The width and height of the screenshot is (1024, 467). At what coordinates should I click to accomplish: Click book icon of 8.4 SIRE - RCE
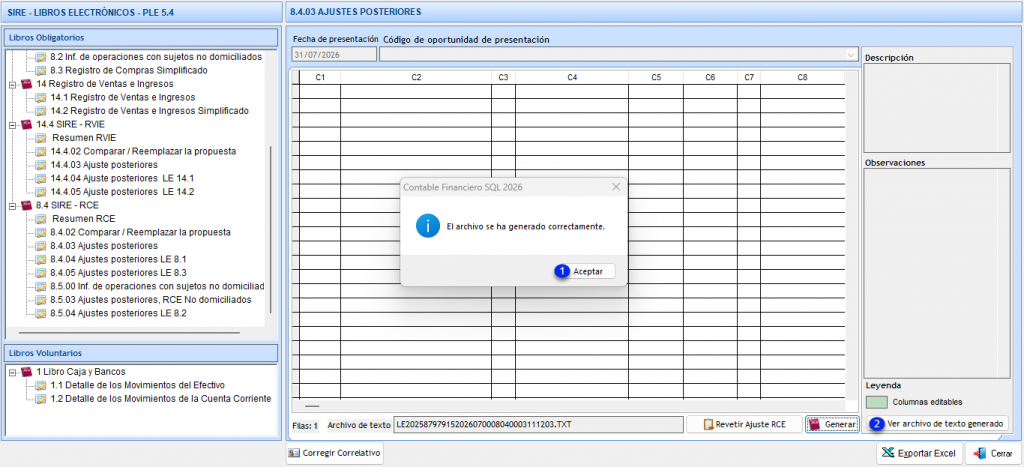(26, 205)
